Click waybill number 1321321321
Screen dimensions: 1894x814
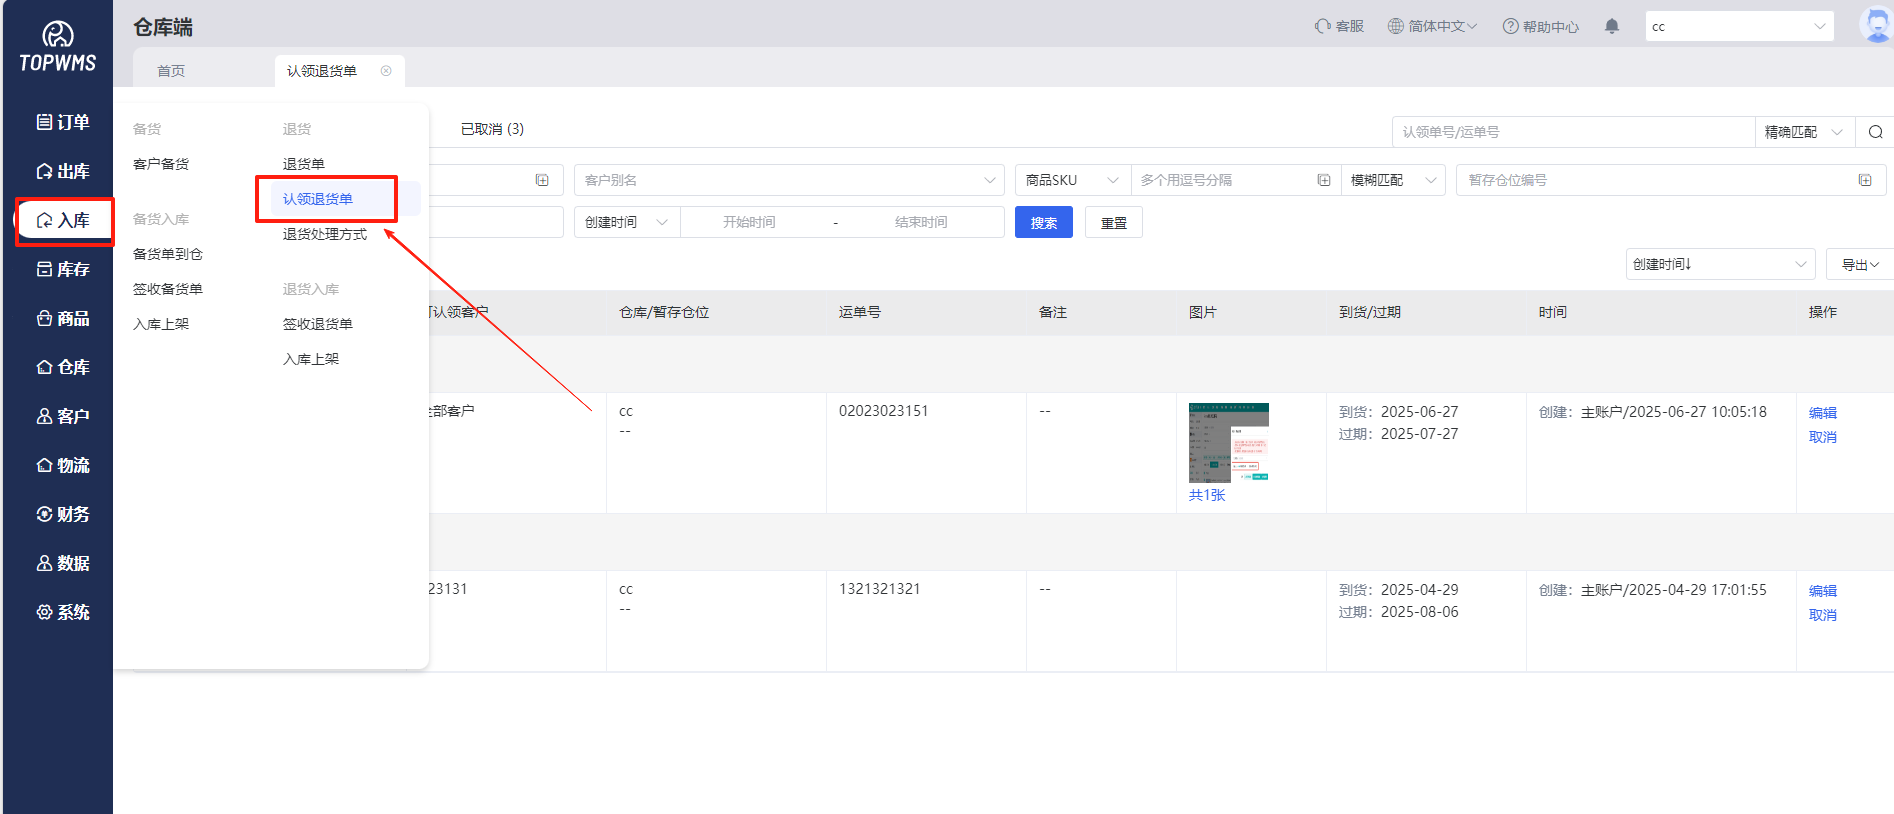880,589
